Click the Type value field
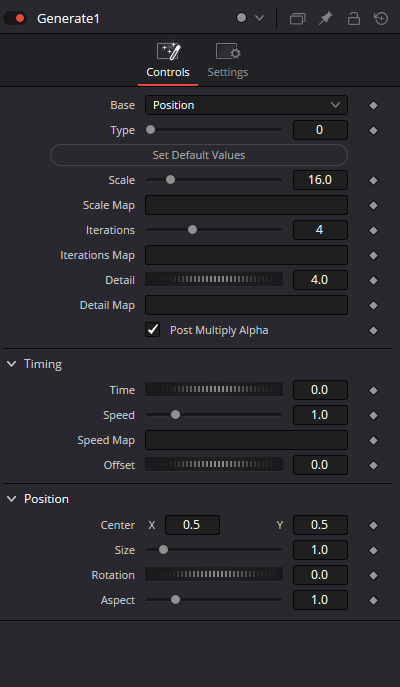 (320, 130)
